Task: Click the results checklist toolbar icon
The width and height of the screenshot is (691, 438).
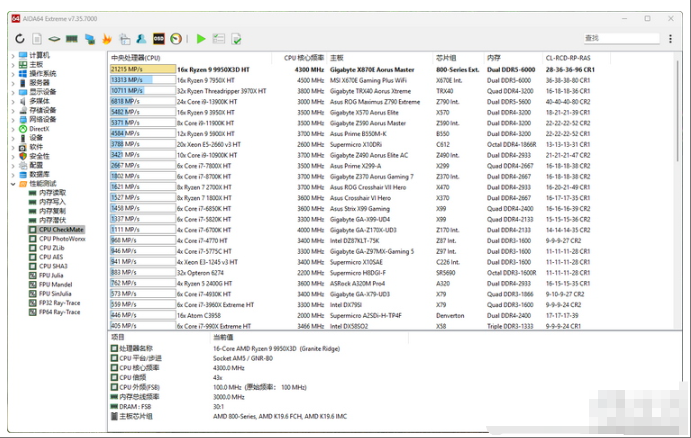Action: click(x=219, y=39)
